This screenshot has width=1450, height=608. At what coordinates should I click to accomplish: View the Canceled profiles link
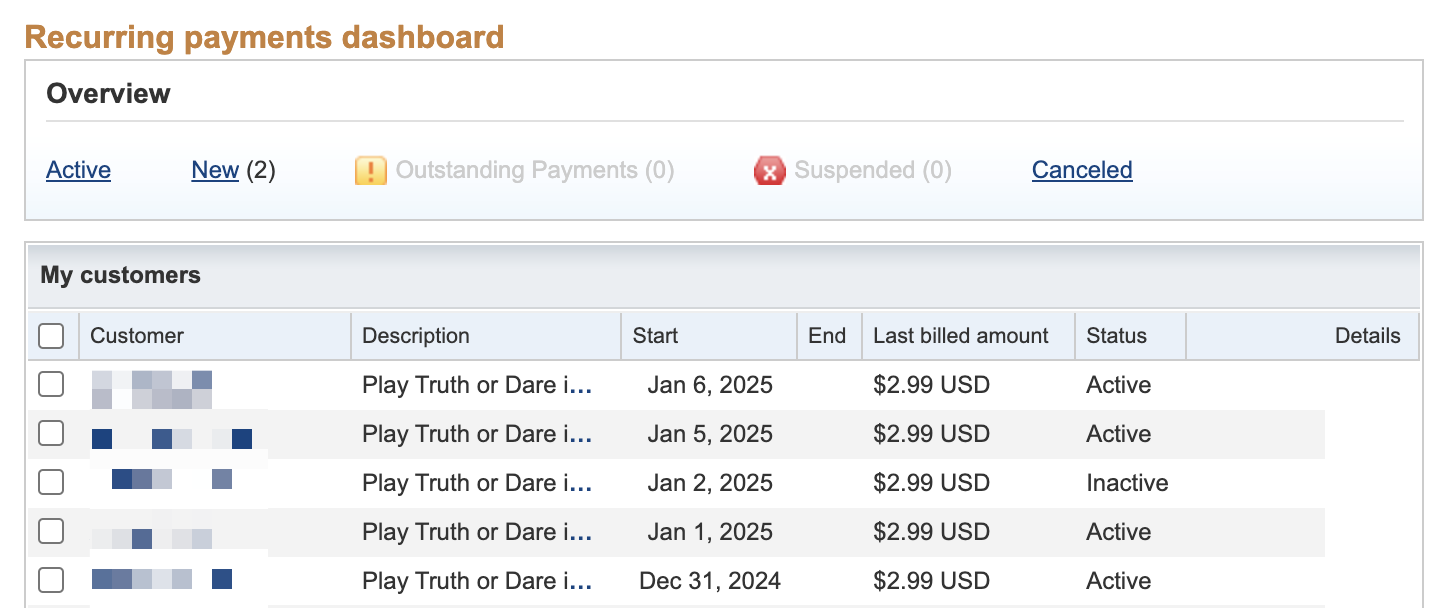point(1082,171)
